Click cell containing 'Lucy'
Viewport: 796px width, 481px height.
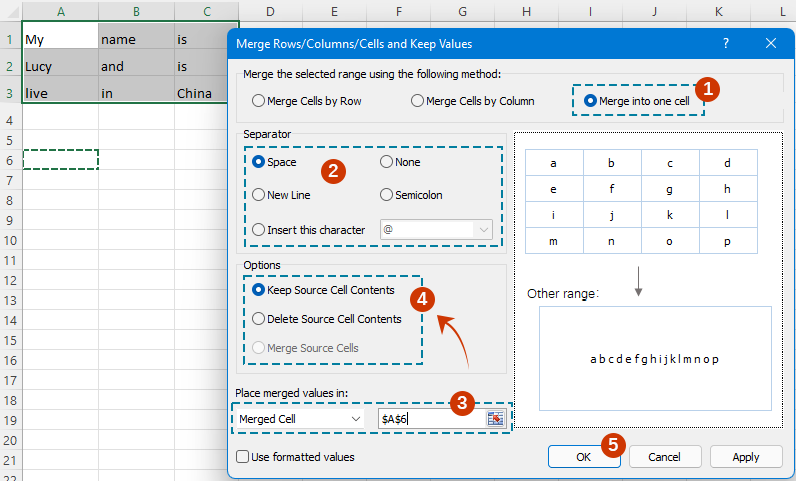click(x=60, y=63)
